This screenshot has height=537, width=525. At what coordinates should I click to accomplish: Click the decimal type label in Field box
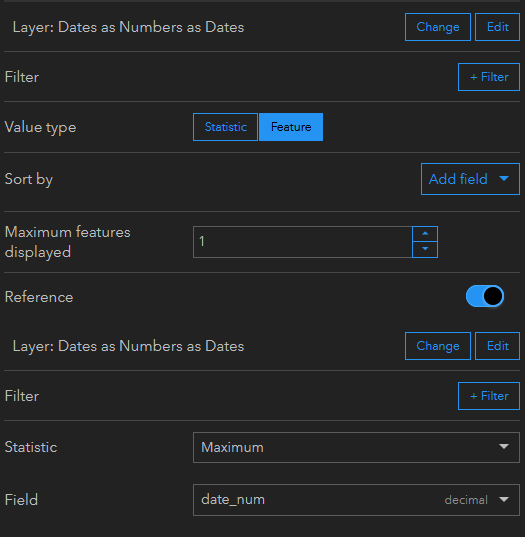coord(466,500)
